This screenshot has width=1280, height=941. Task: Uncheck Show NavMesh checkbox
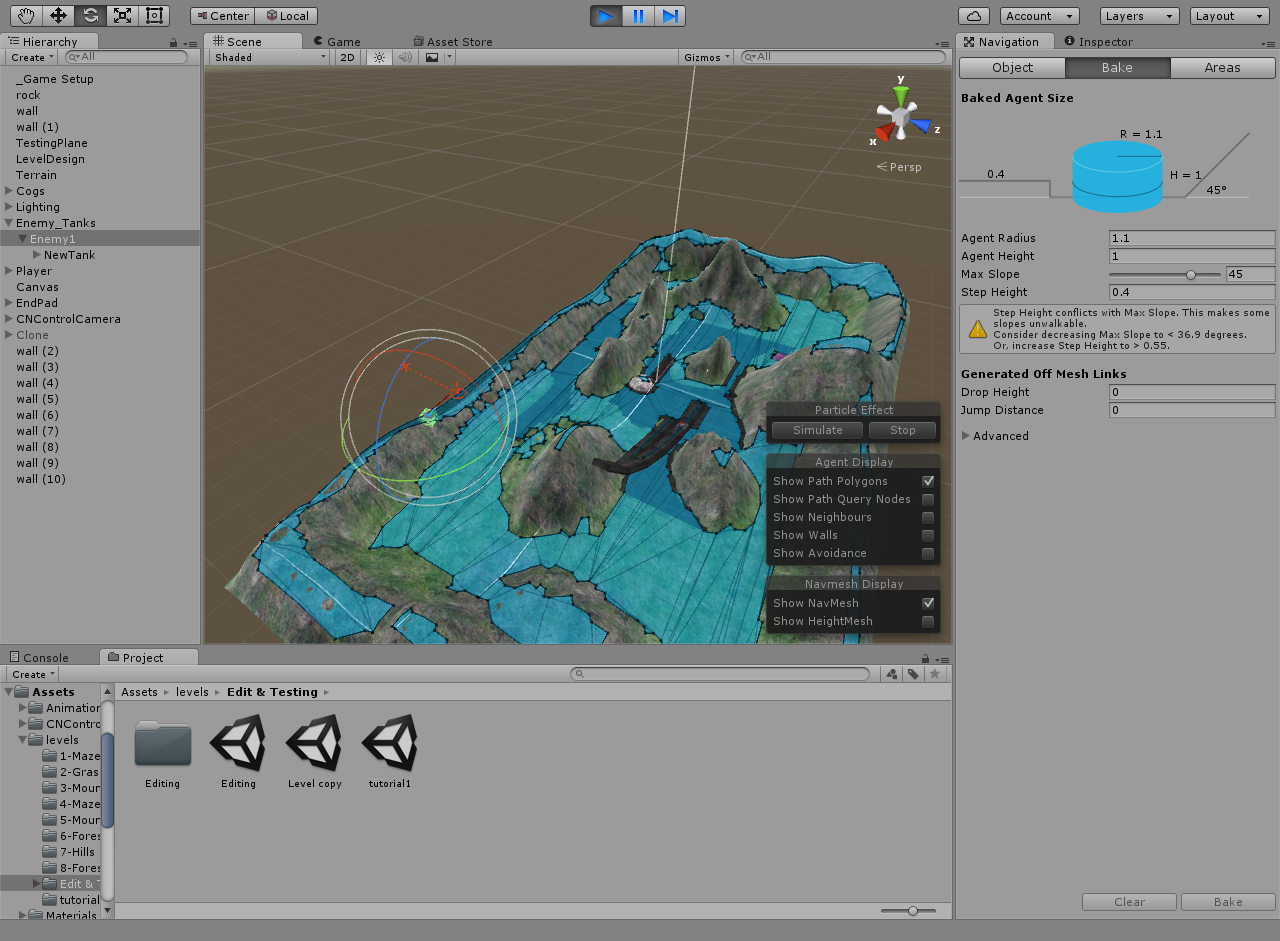[x=928, y=603]
